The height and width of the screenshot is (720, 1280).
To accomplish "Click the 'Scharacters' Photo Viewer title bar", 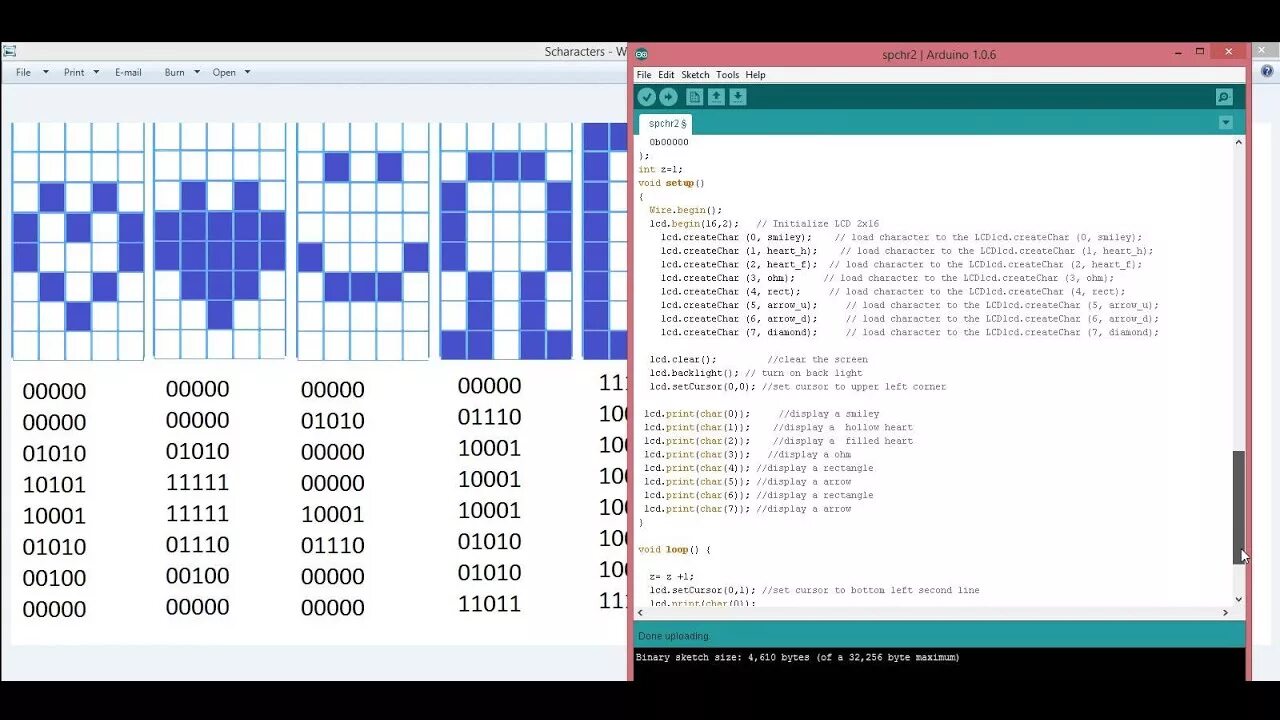I will pyautogui.click(x=585, y=51).
